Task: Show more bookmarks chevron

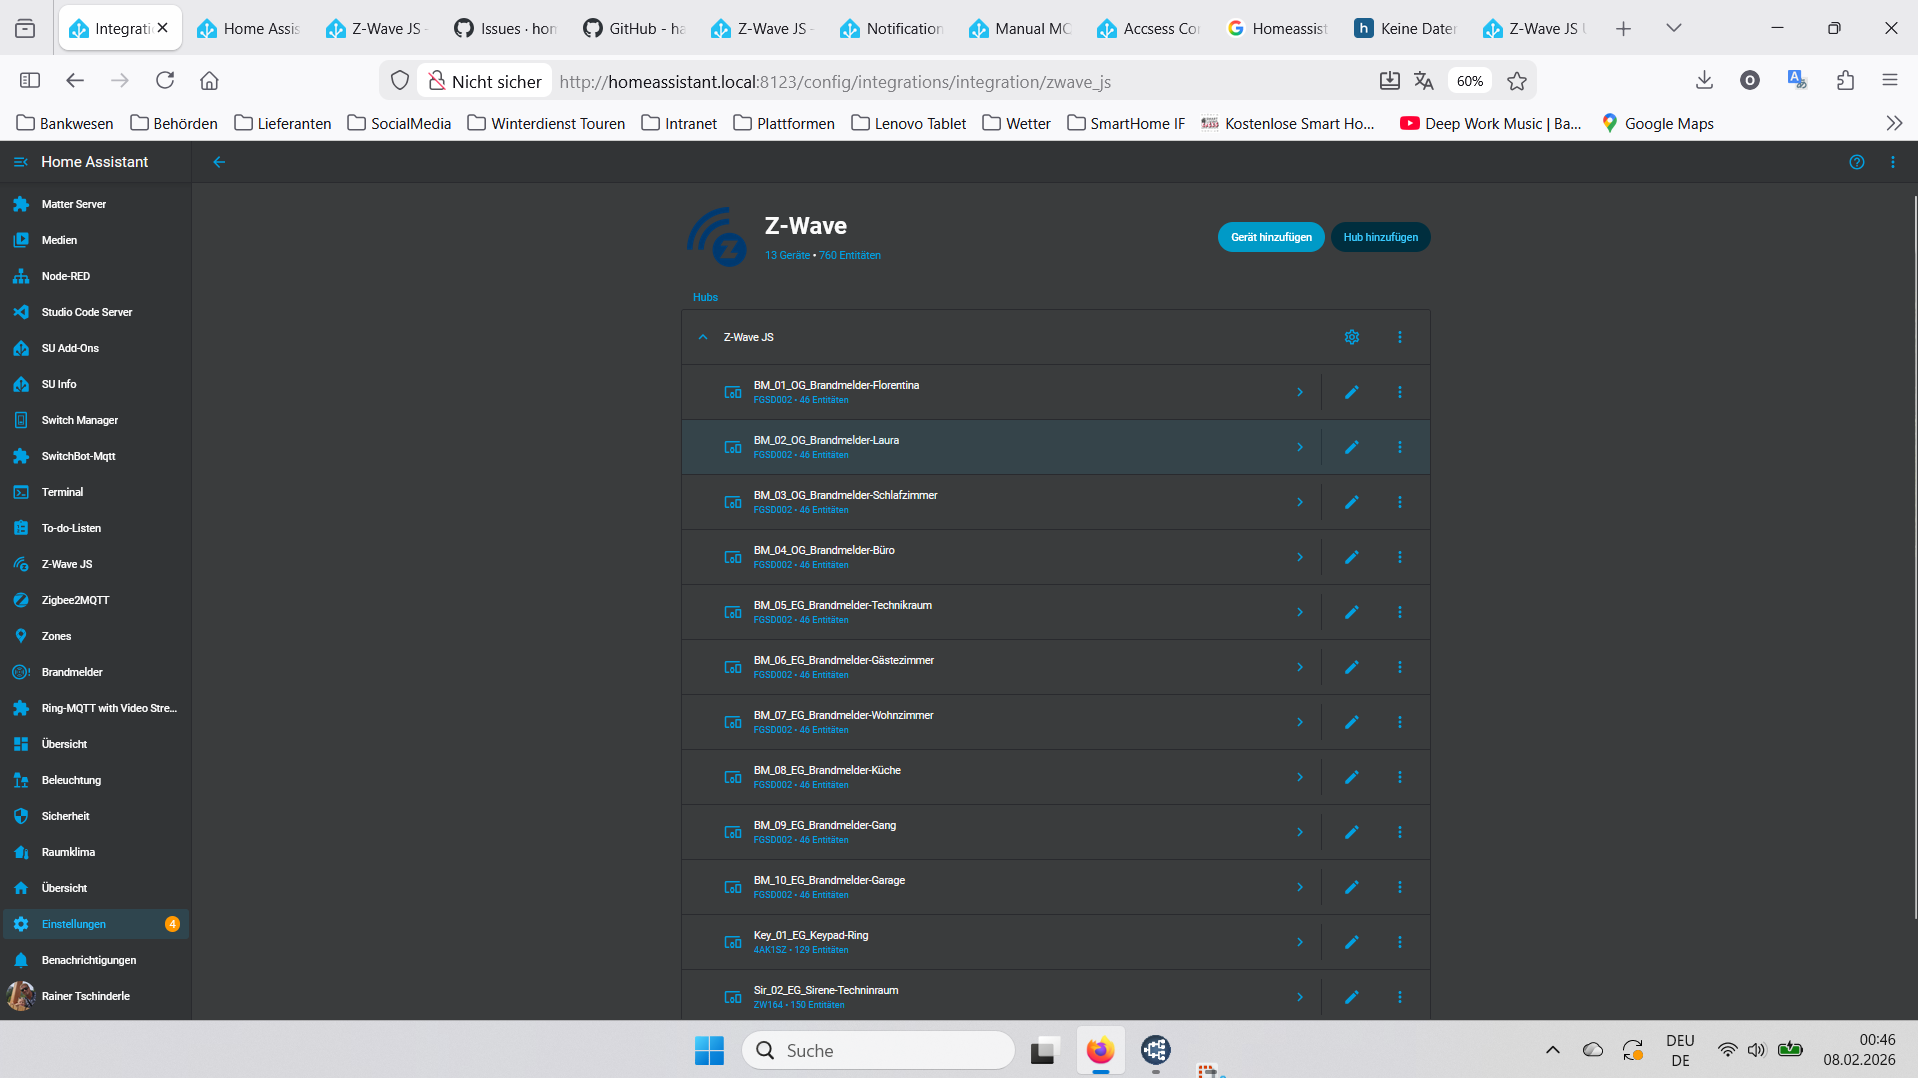Action: (x=1894, y=123)
